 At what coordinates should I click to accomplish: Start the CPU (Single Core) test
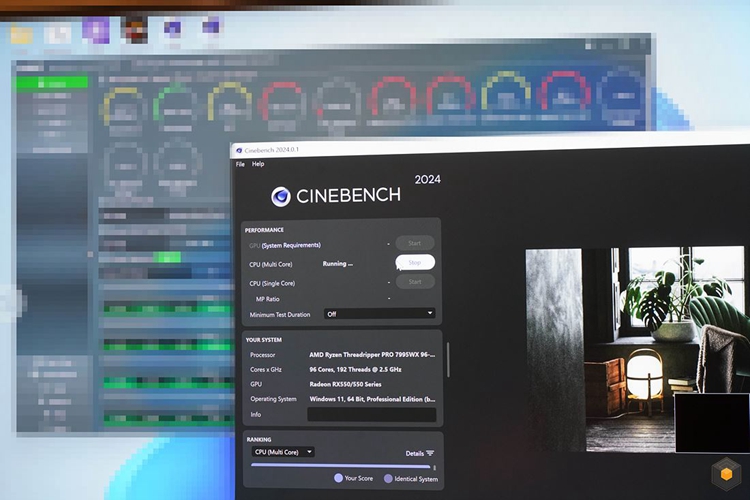[x=415, y=282]
